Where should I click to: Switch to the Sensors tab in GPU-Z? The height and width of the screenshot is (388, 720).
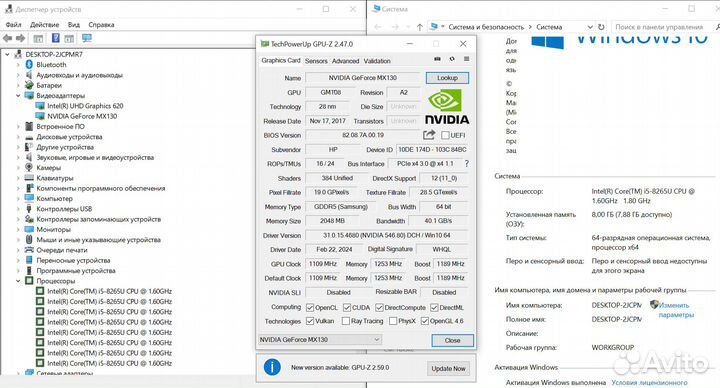point(316,61)
